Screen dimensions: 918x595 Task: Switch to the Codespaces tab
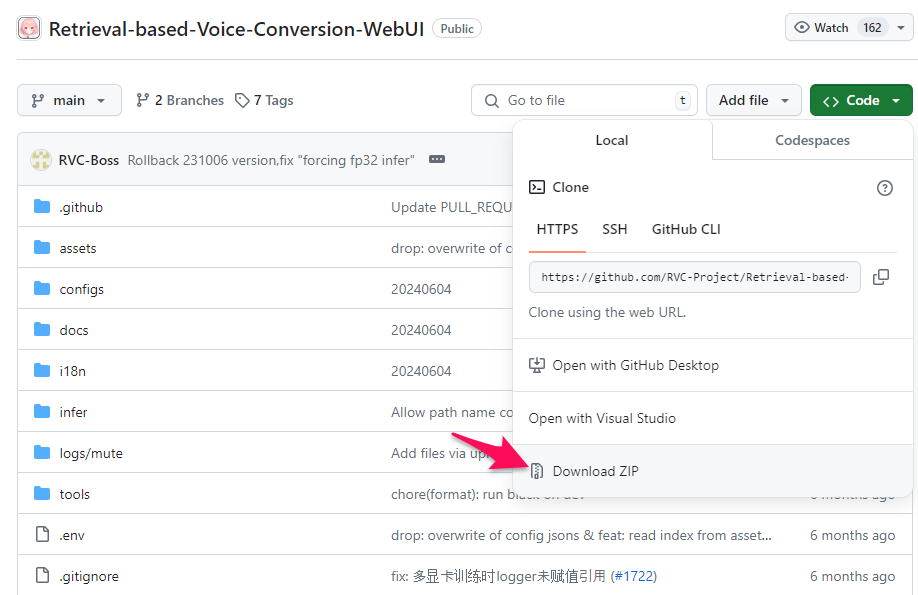pyautogui.click(x=812, y=140)
